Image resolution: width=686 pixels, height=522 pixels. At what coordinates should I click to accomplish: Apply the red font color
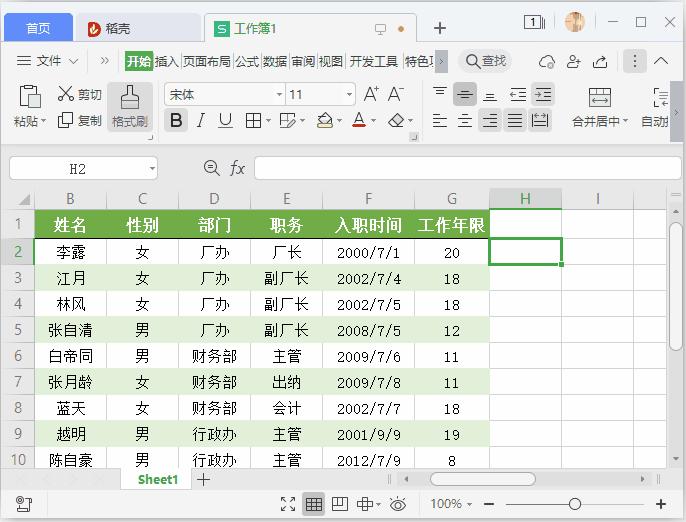point(359,119)
